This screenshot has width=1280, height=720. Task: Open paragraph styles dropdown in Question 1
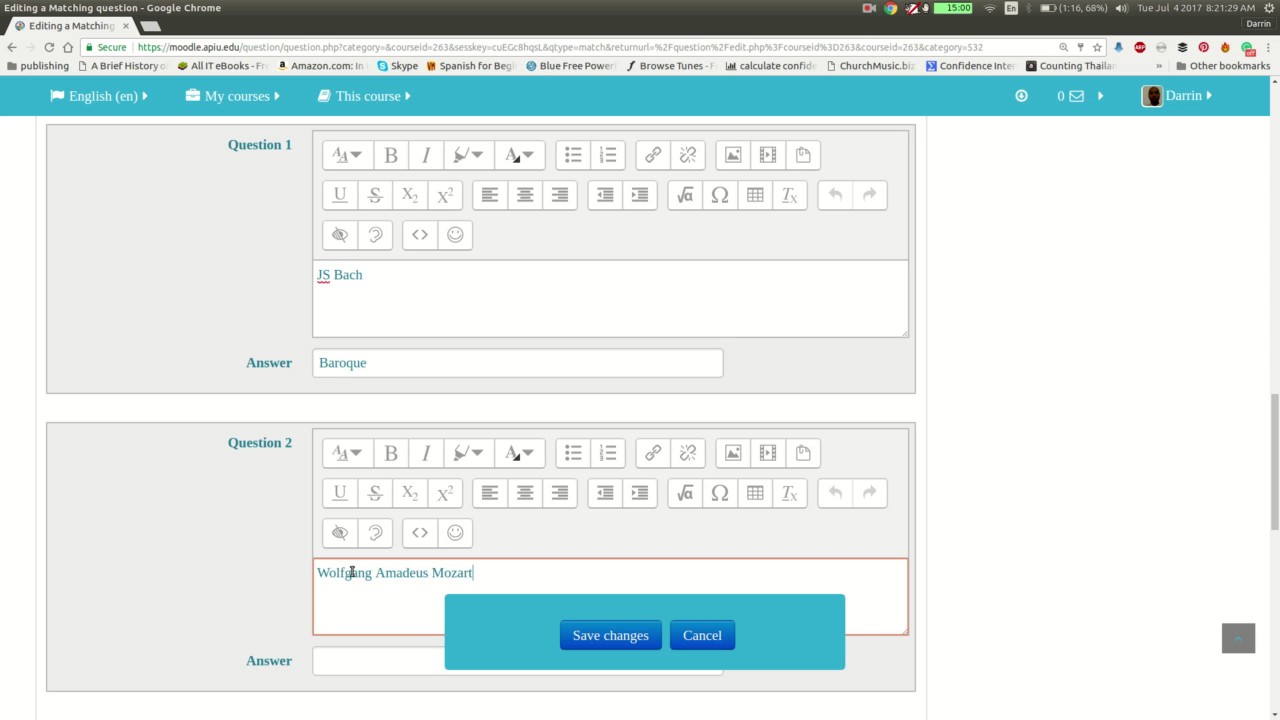pos(348,155)
